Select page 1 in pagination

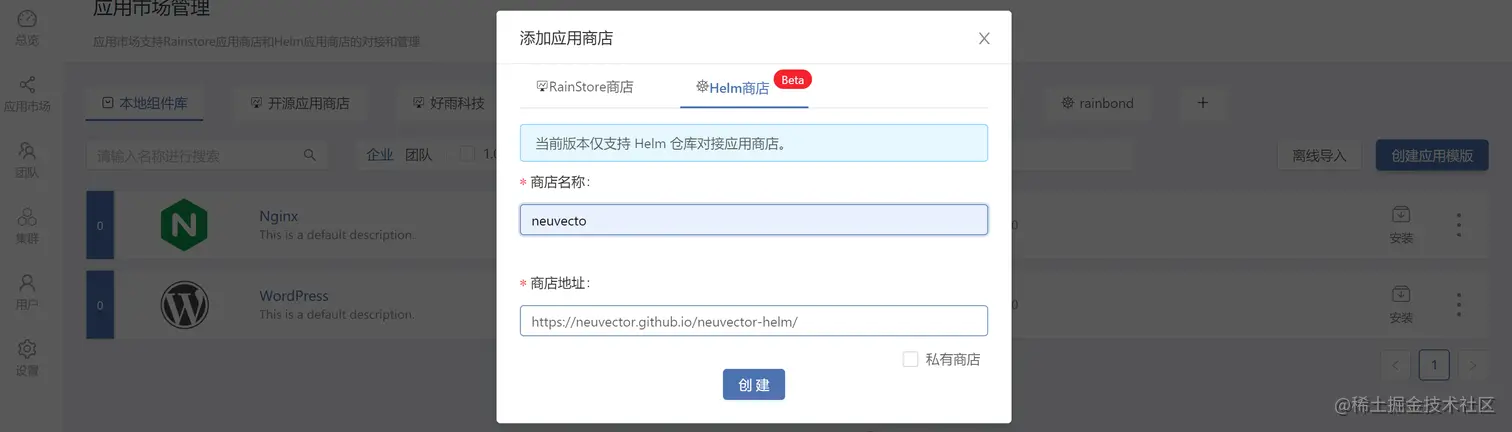click(1434, 365)
